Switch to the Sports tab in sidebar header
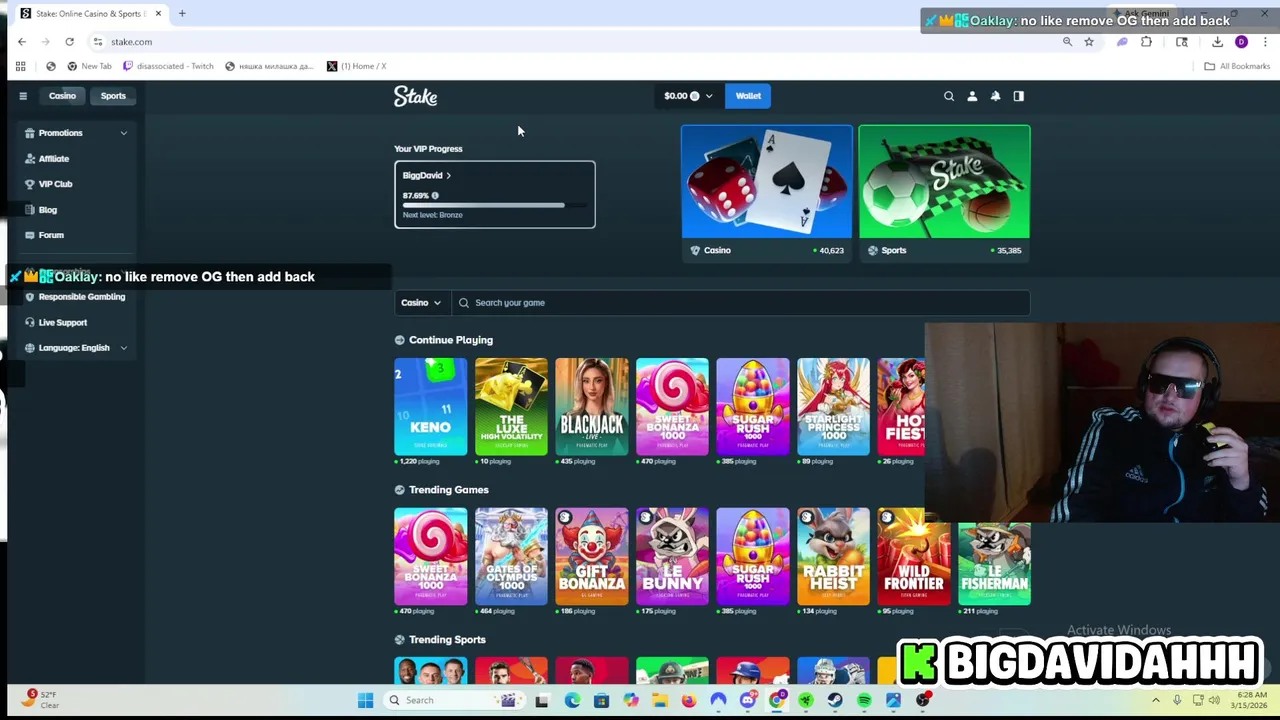 click(x=113, y=96)
